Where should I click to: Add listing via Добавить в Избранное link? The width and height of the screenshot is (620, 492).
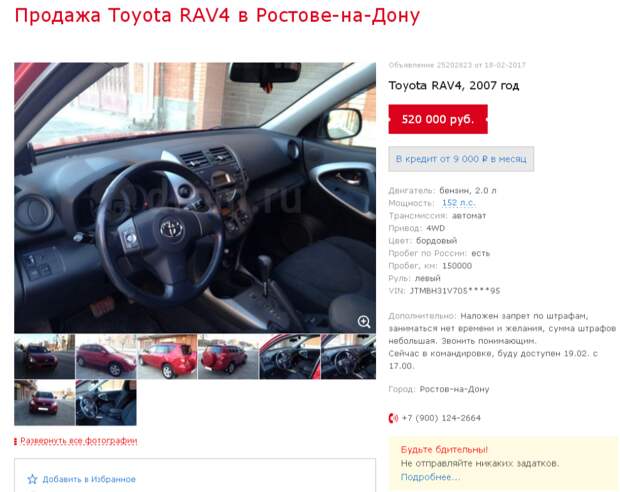pyautogui.click(x=89, y=479)
